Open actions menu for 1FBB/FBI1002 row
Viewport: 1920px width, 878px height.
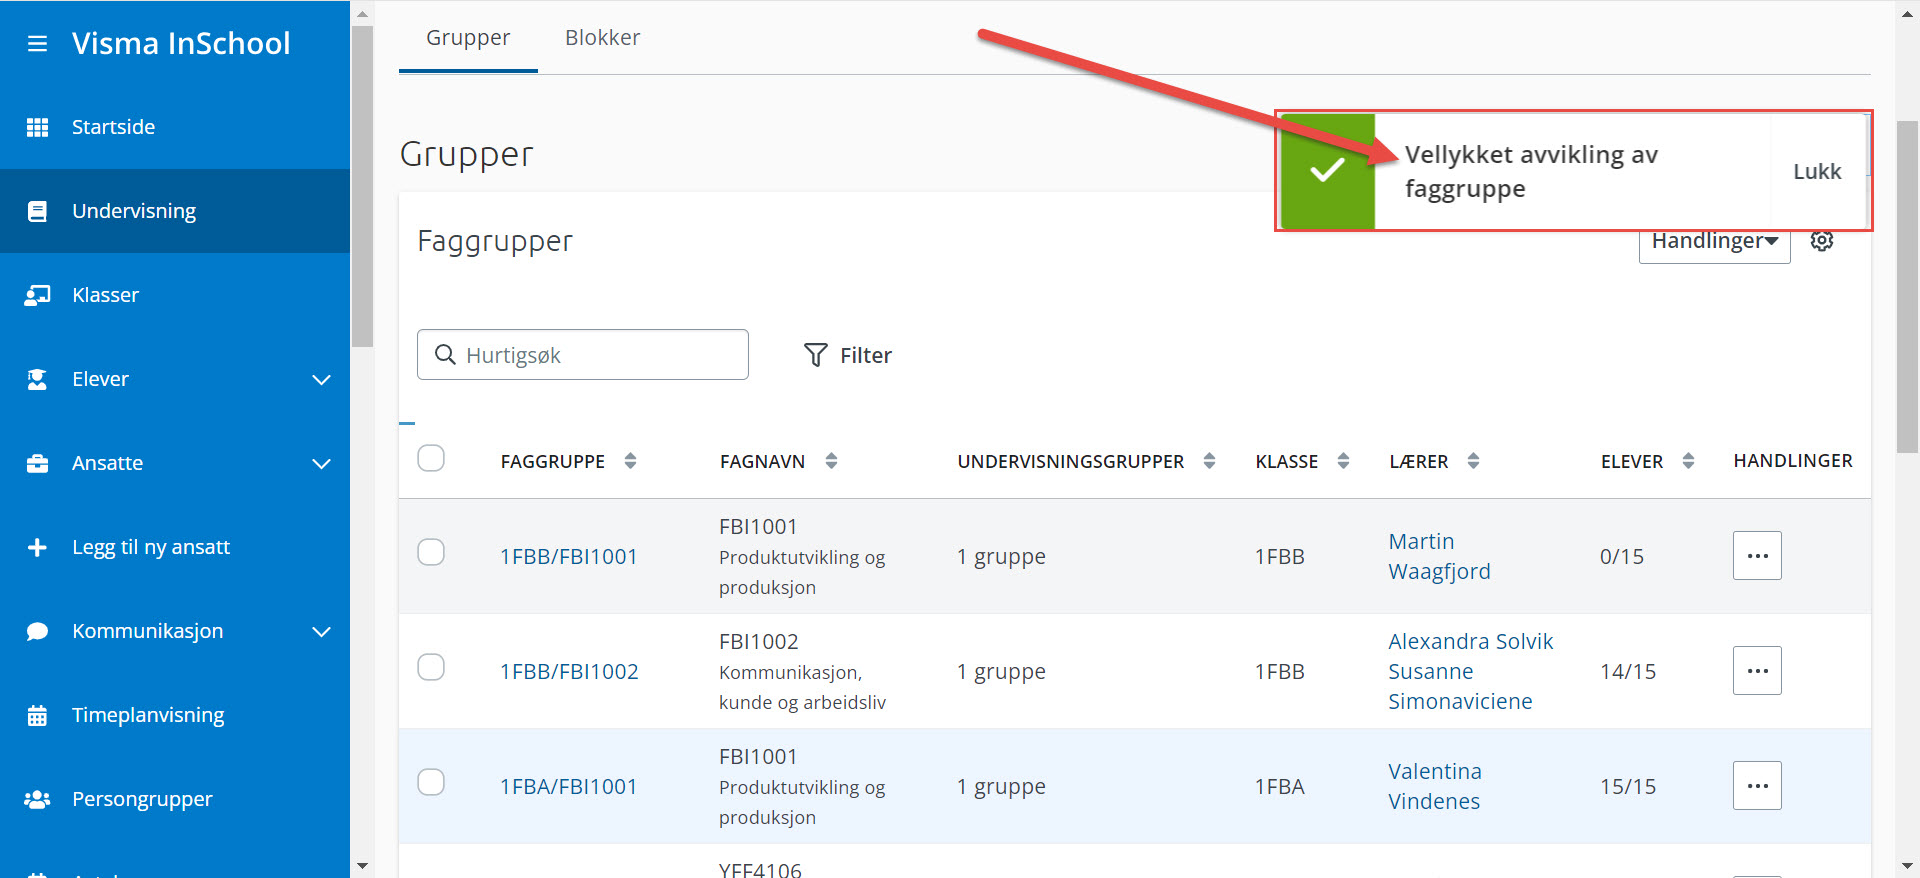point(1757,670)
